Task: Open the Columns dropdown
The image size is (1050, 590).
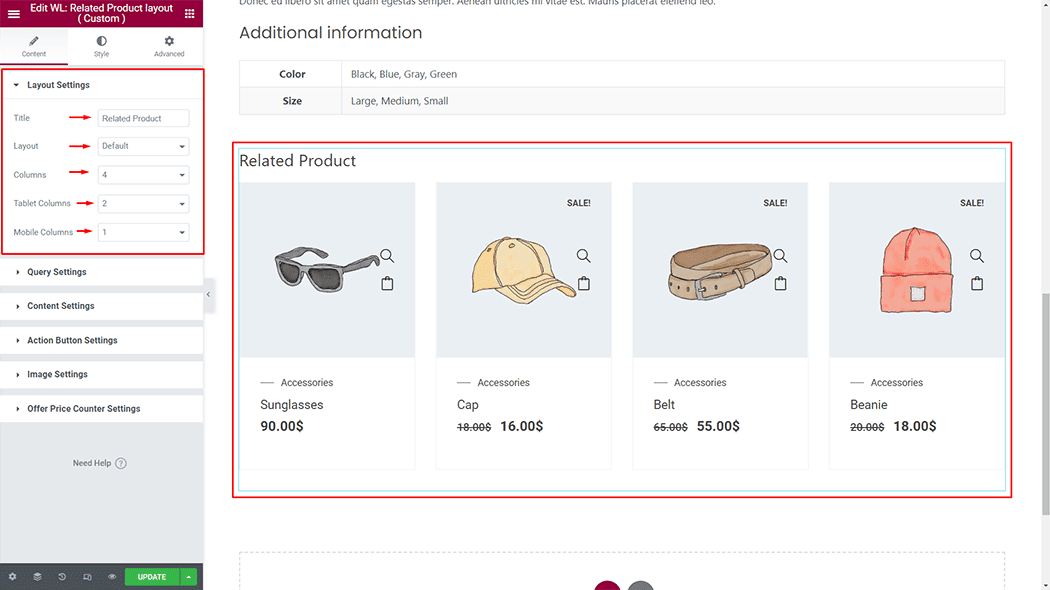Action: click(x=144, y=175)
